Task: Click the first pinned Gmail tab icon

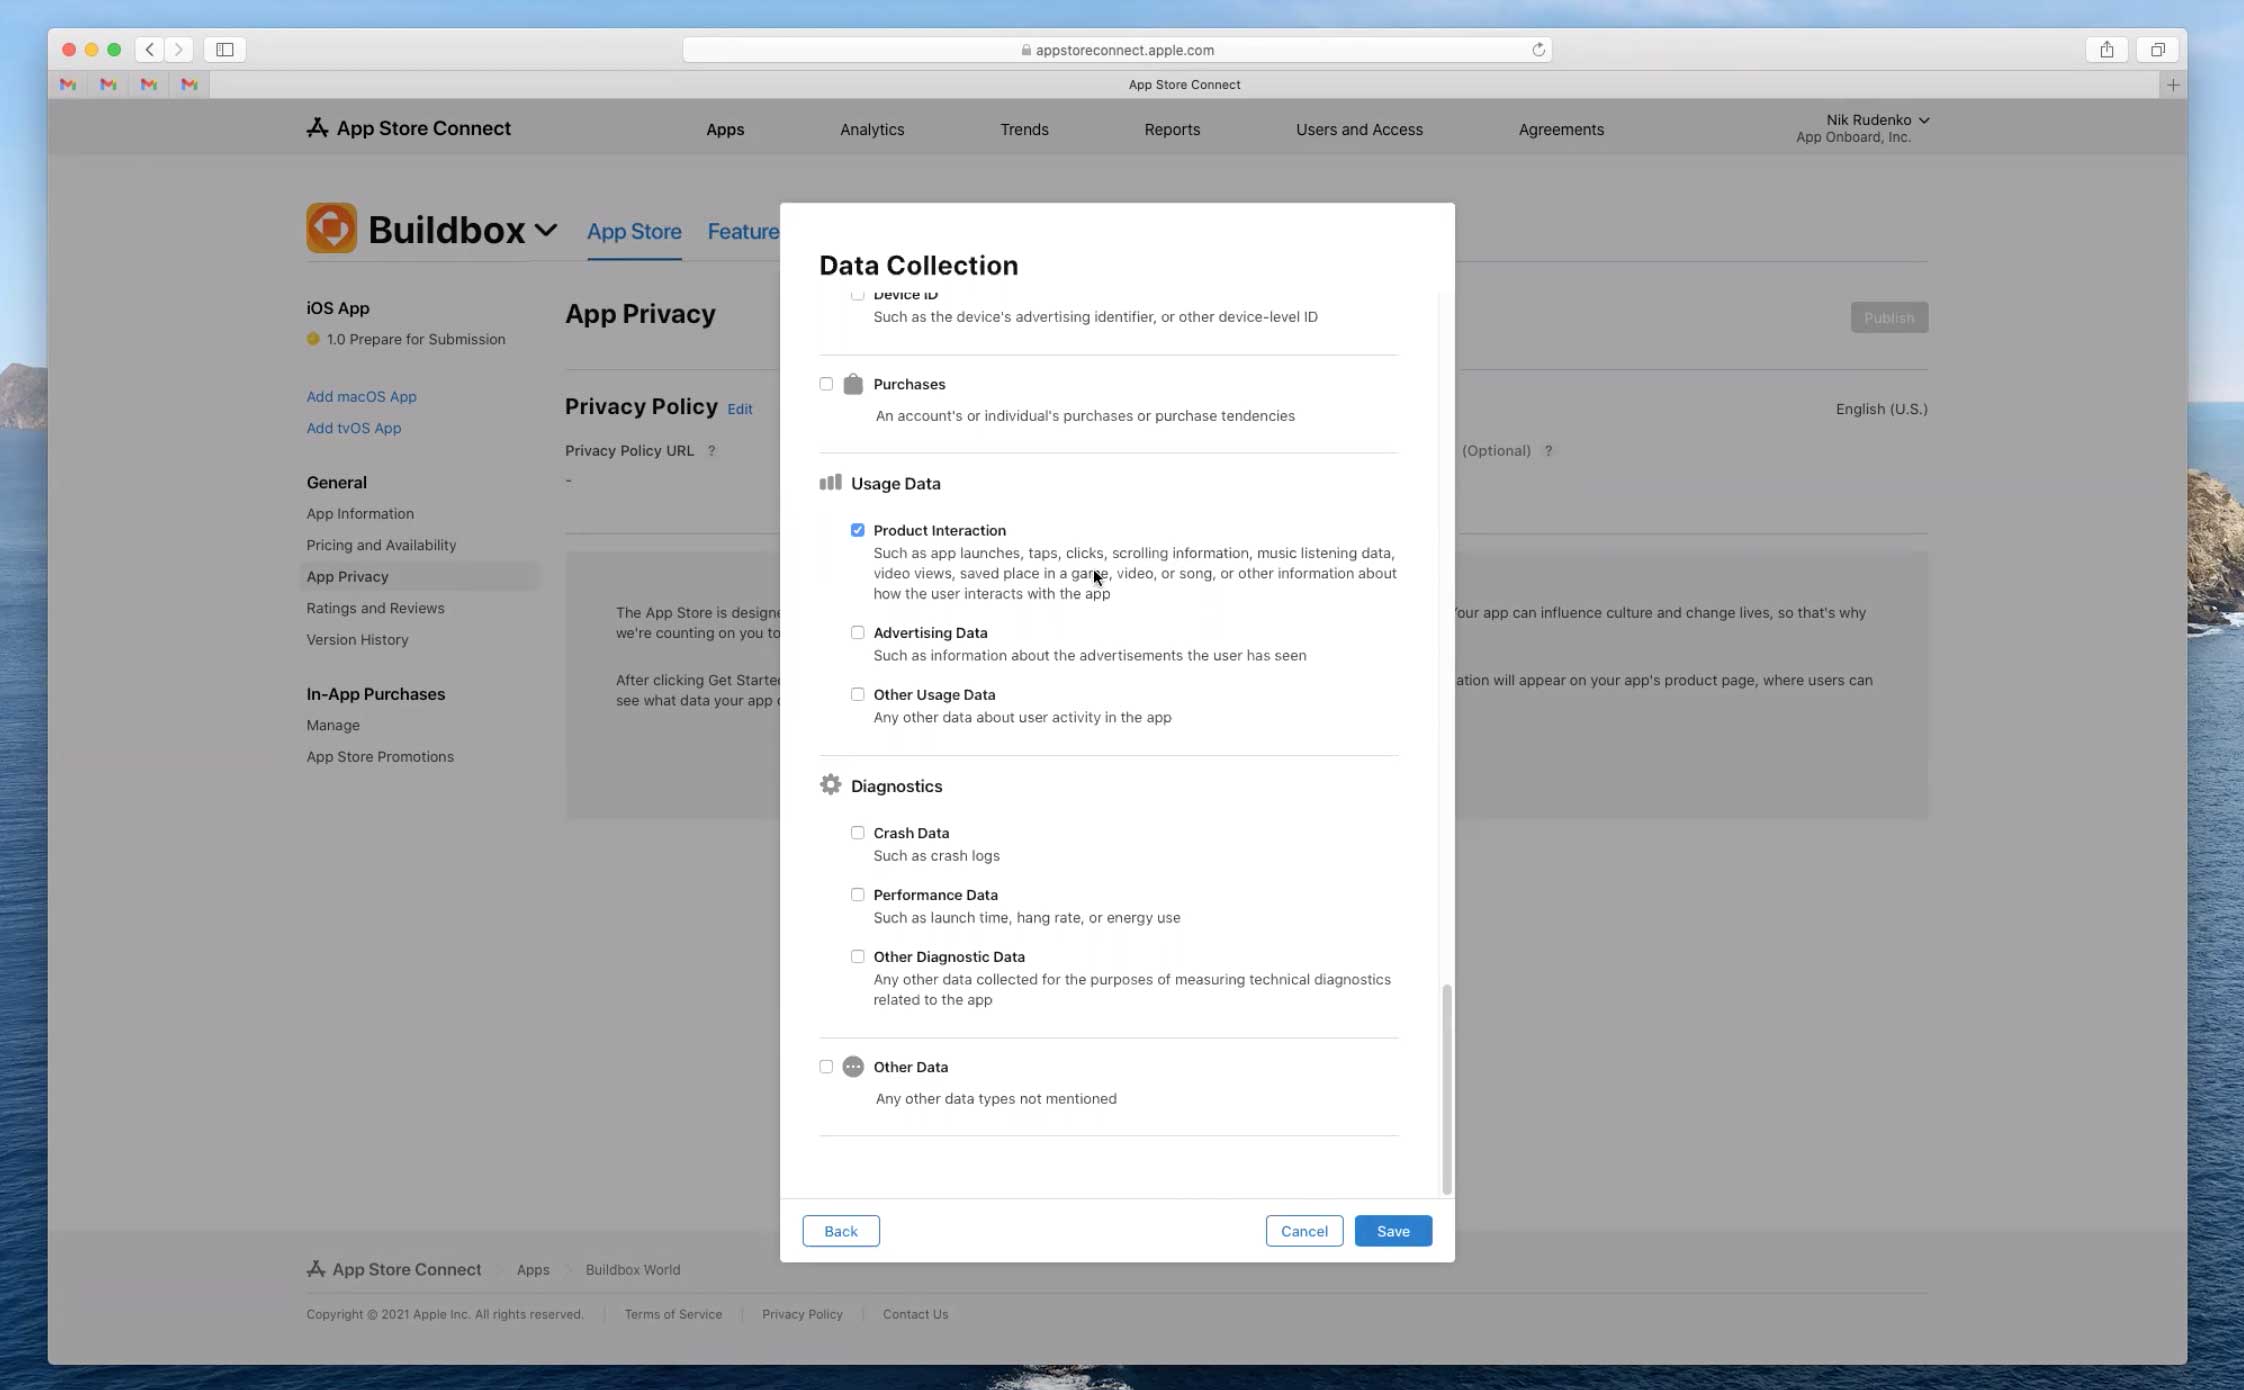Action: 68,85
